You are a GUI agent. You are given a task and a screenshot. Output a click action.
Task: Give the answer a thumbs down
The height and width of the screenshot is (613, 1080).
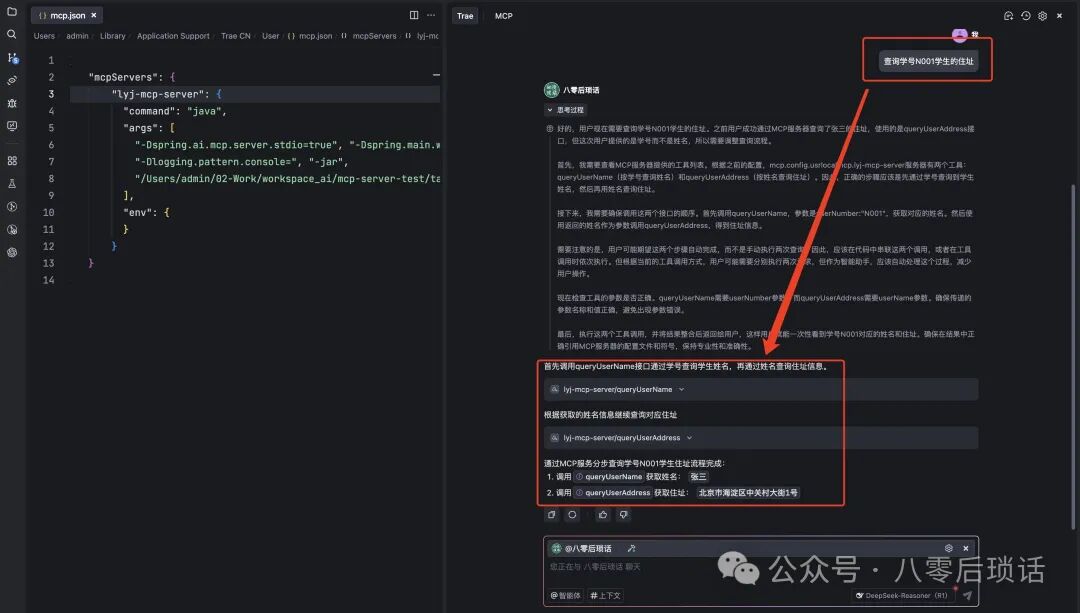tap(623, 513)
